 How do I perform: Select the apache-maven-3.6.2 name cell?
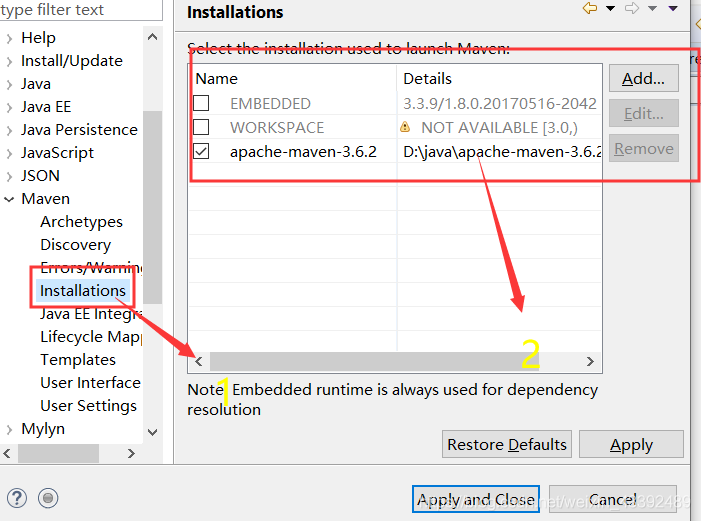[x=303, y=152]
